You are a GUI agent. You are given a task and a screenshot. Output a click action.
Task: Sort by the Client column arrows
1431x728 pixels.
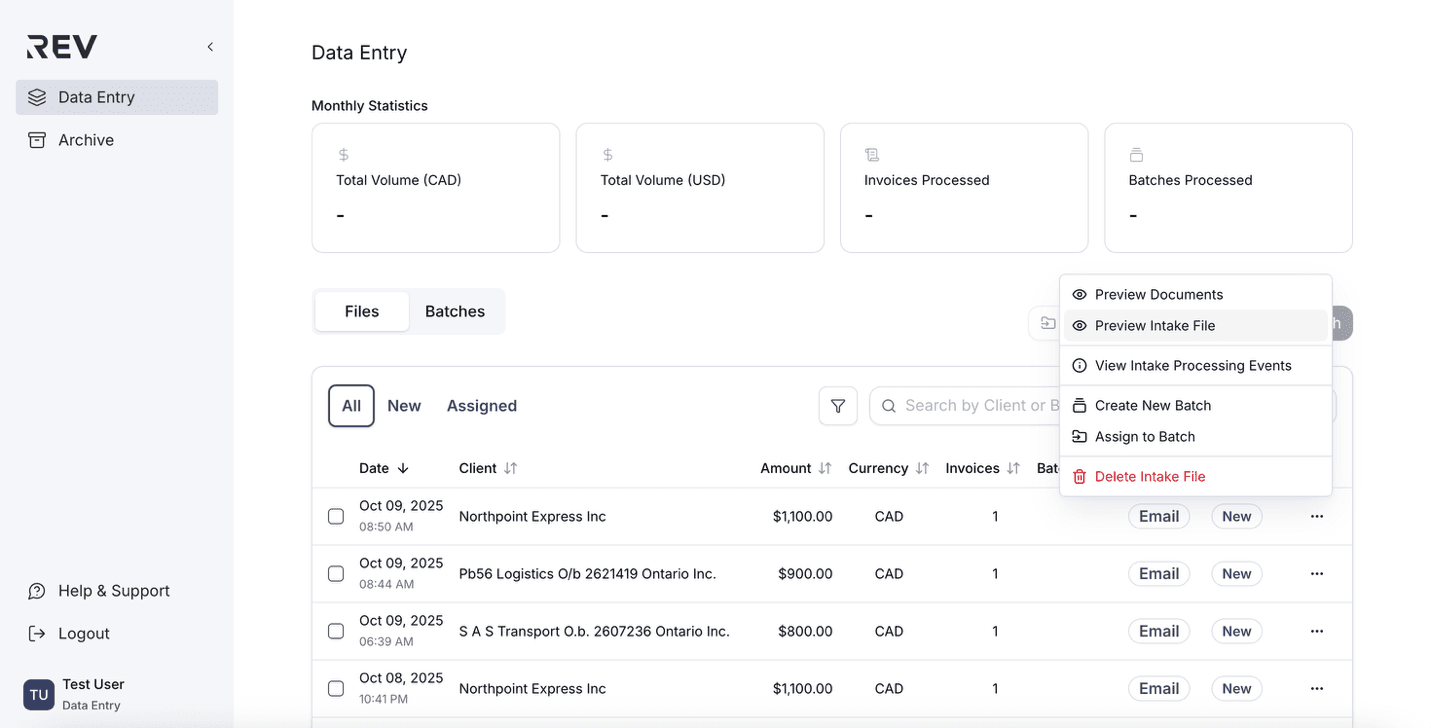510,468
